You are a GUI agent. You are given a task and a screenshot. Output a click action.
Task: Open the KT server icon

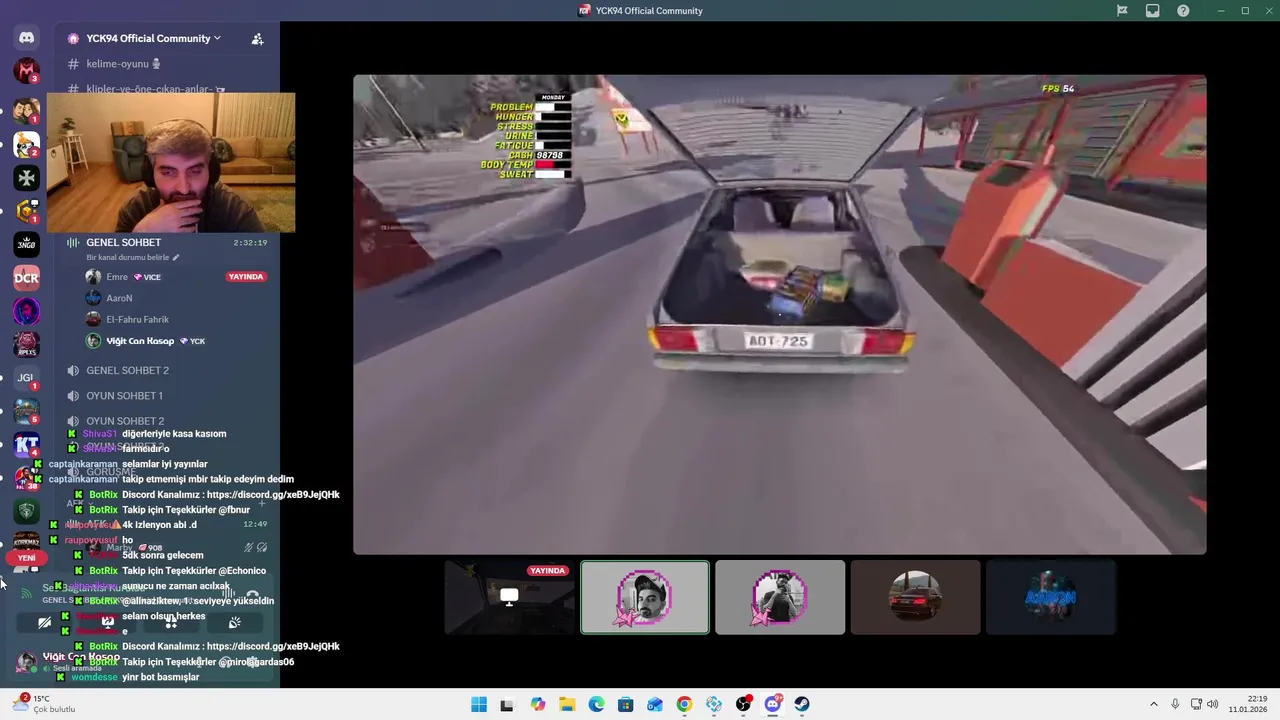(x=27, y=445)
